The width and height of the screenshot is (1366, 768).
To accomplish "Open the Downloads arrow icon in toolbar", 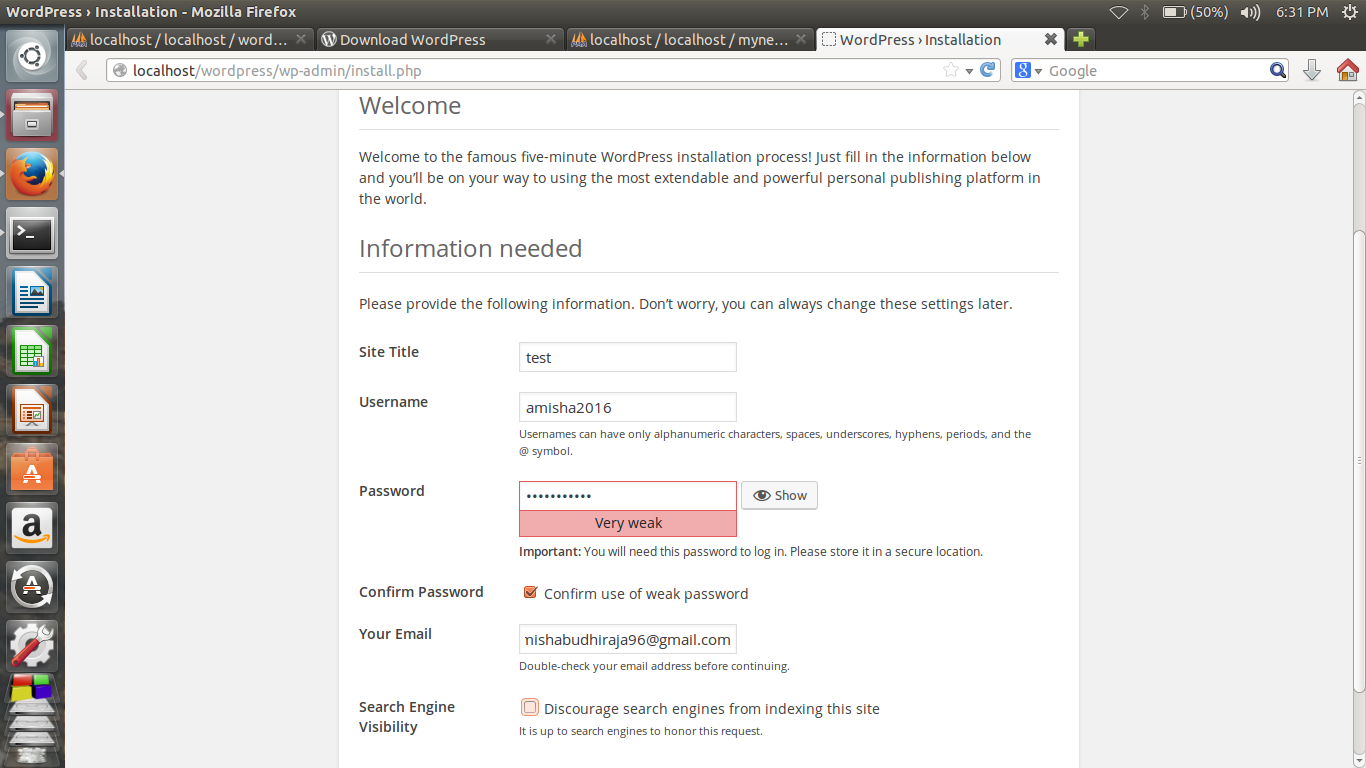I will pos(1313,70).
